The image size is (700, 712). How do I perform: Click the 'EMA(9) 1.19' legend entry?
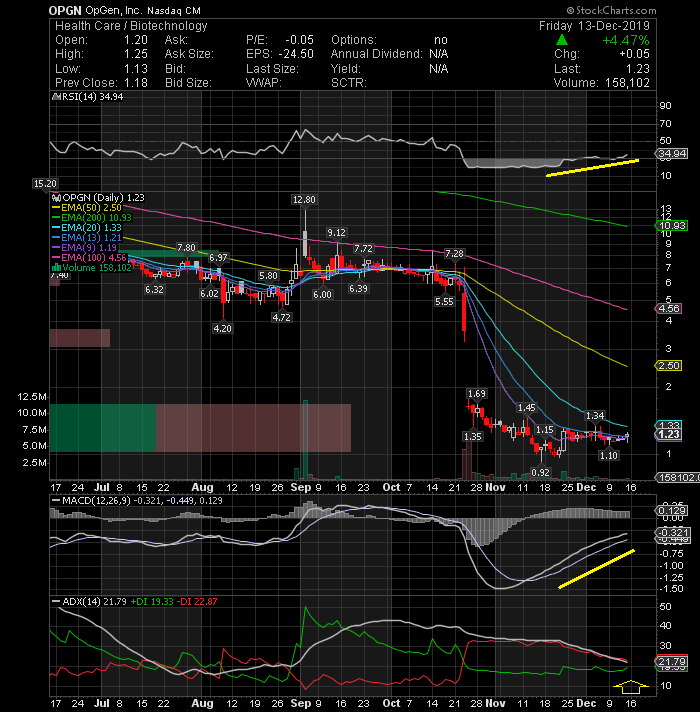coord(85,247)
